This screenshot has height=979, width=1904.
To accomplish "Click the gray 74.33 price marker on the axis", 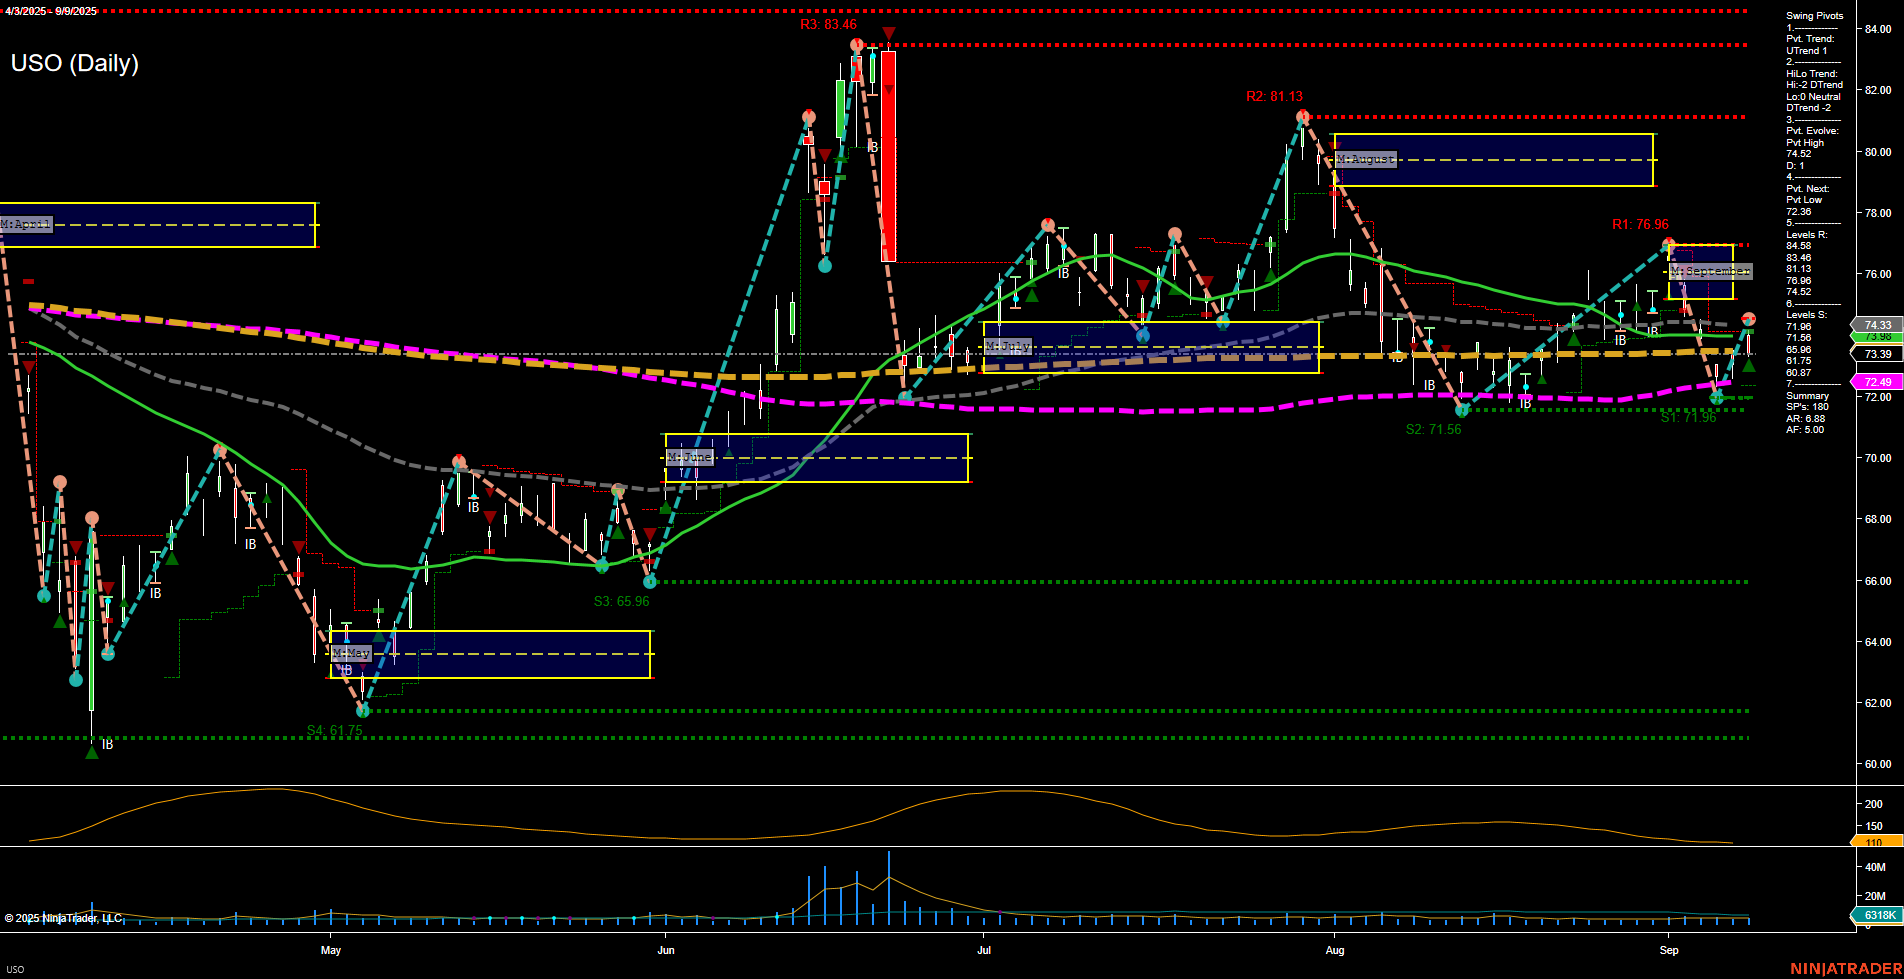I will [1880, 326].
